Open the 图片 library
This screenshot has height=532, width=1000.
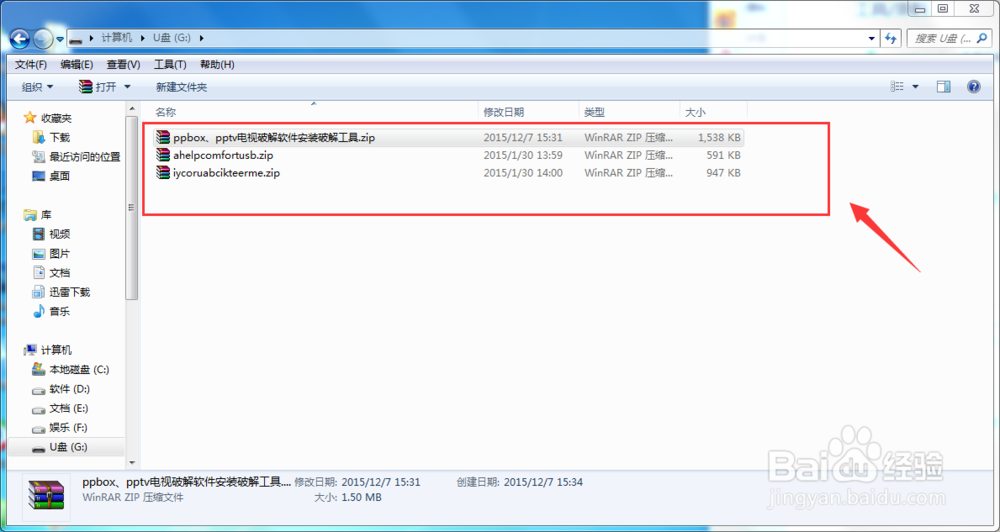coord(51,253)
